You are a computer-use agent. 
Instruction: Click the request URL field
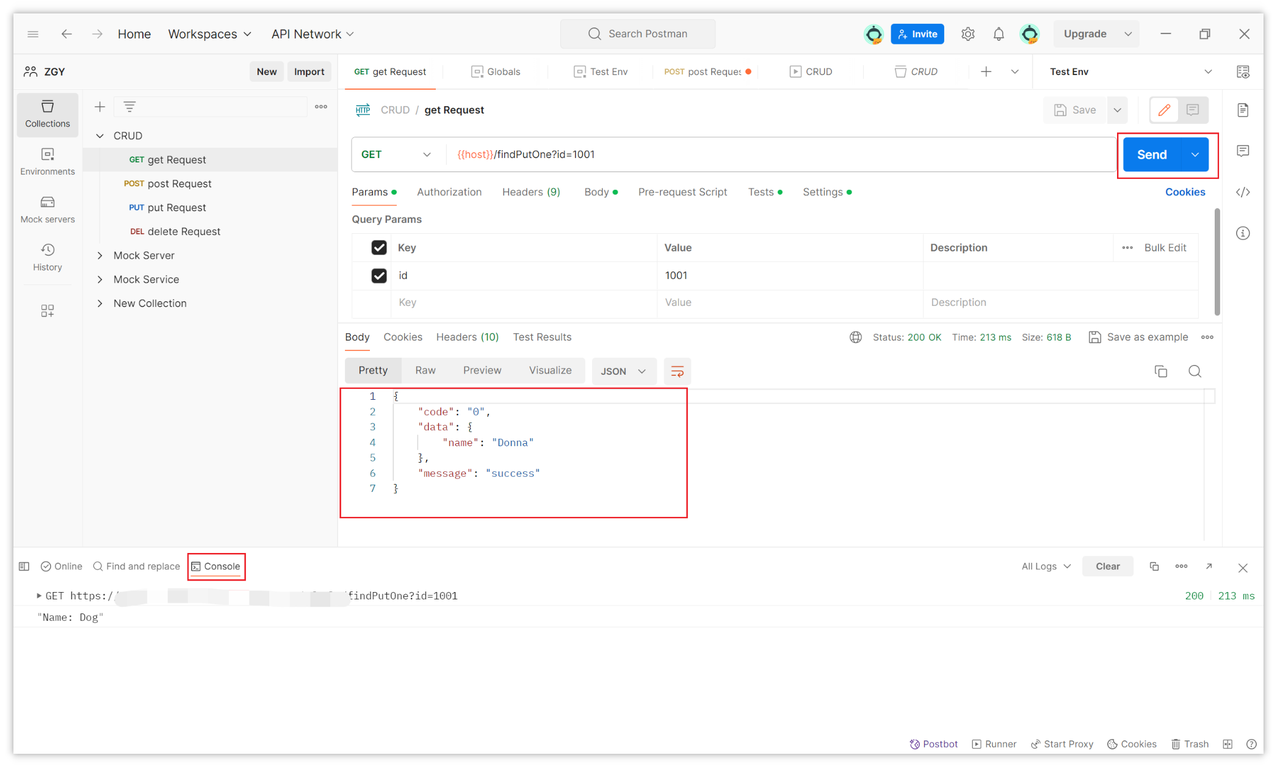tap(780, 155)
